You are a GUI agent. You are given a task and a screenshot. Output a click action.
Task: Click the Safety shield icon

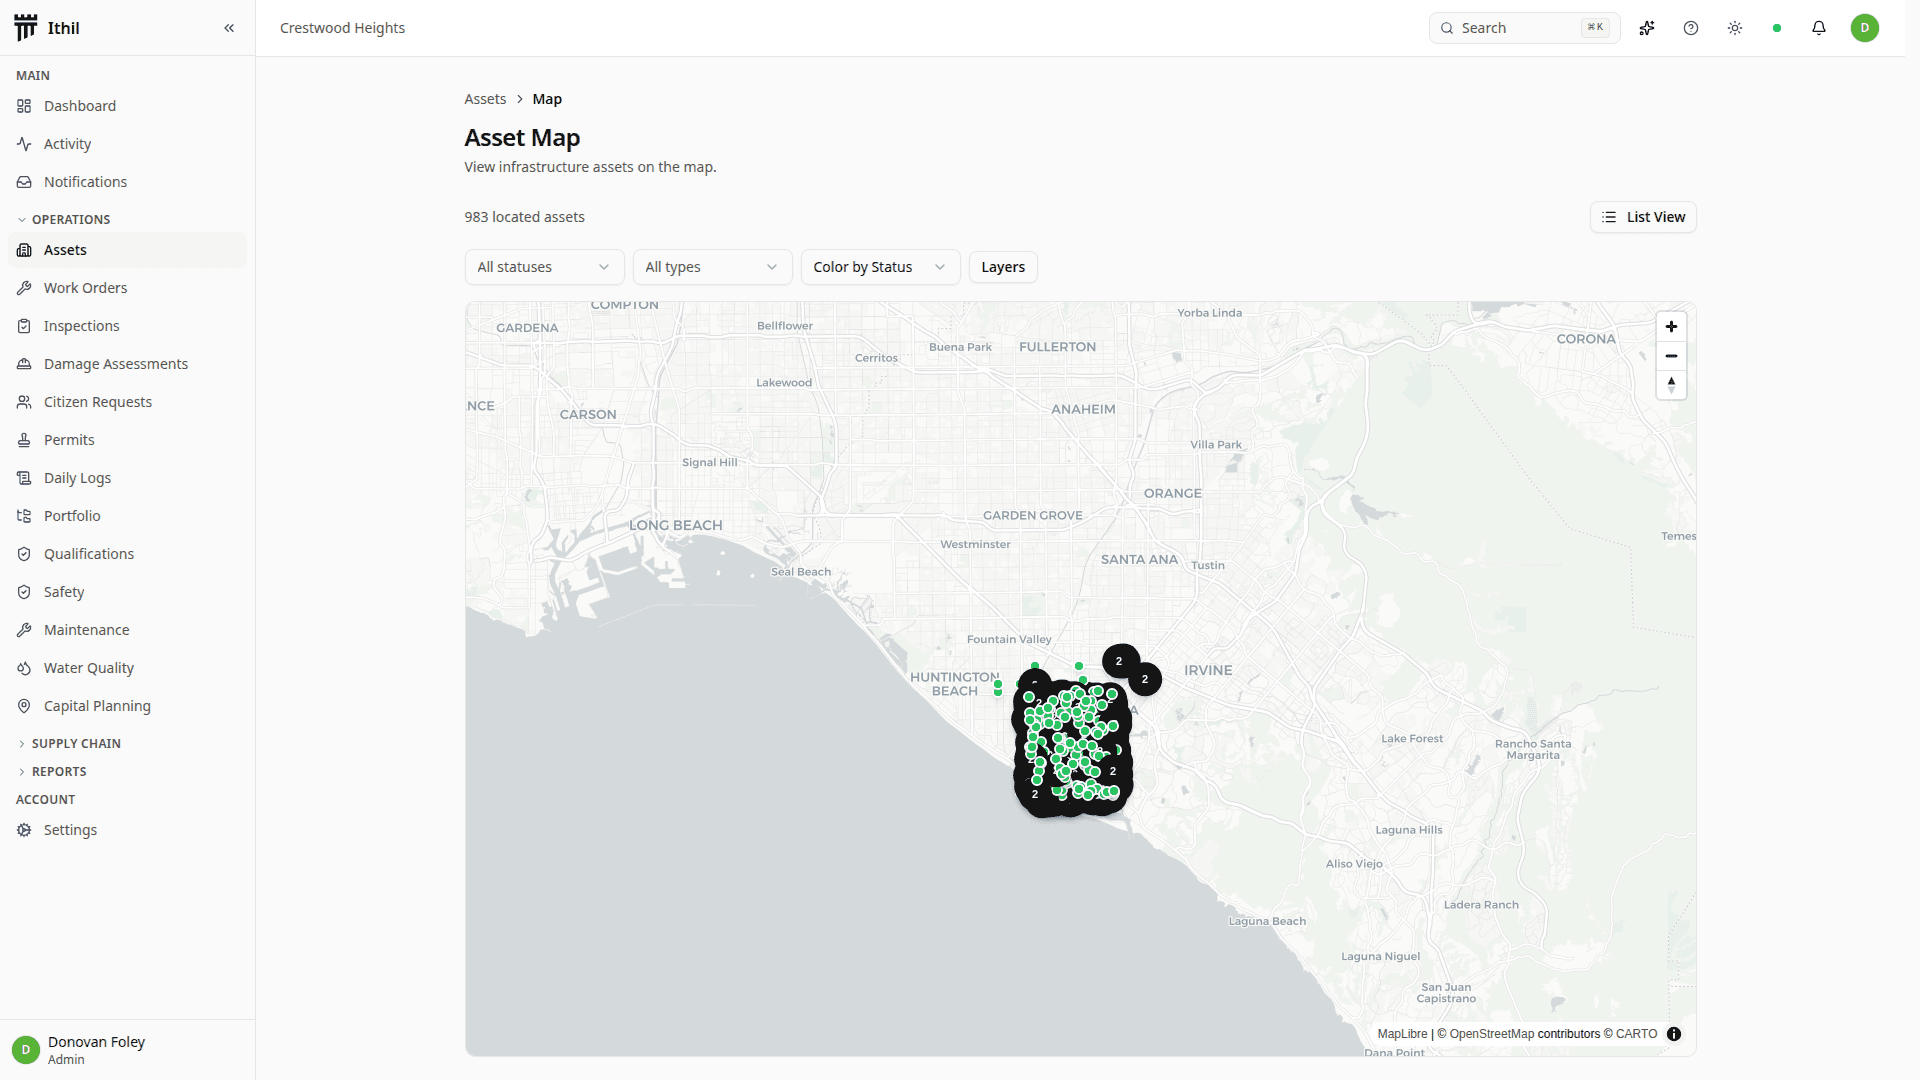tap(24, 592)
